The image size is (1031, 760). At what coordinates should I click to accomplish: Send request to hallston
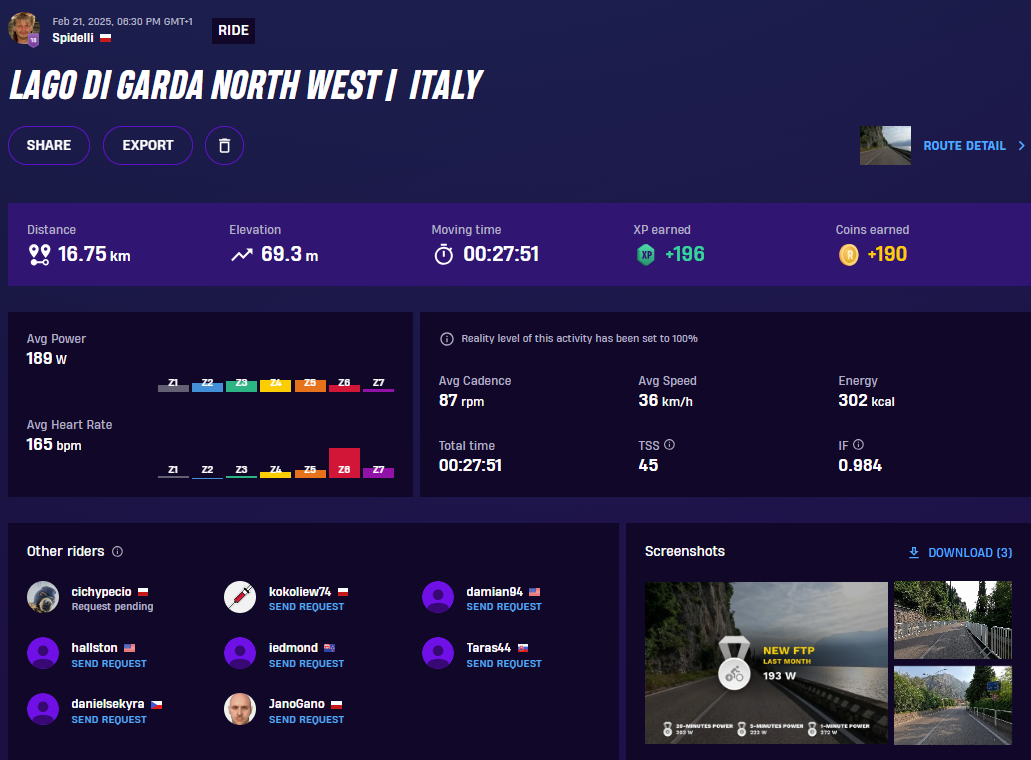pyautogui.click(x=109, y=664)
